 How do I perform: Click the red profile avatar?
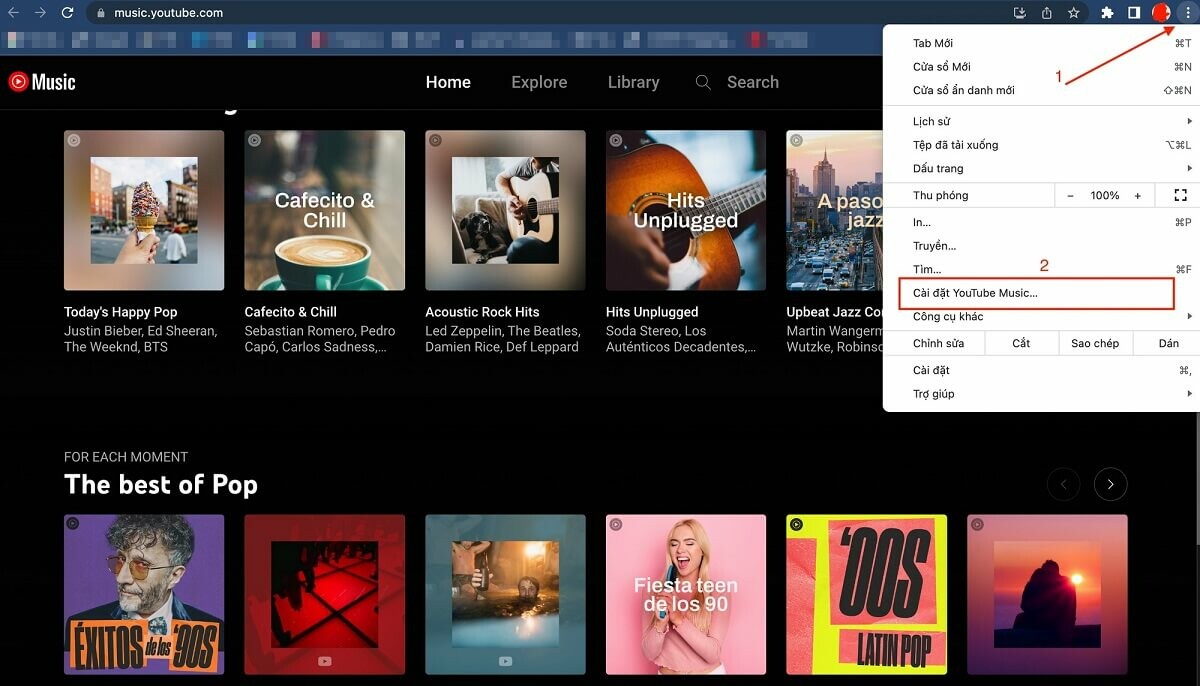click(x=1161, y=13)
